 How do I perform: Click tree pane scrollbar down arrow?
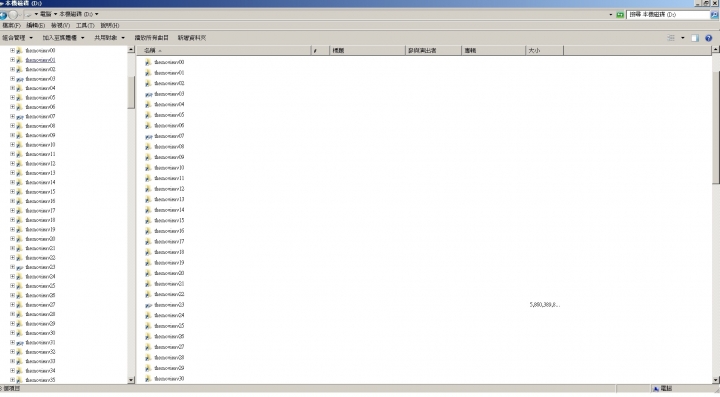[x=131, y=380]
